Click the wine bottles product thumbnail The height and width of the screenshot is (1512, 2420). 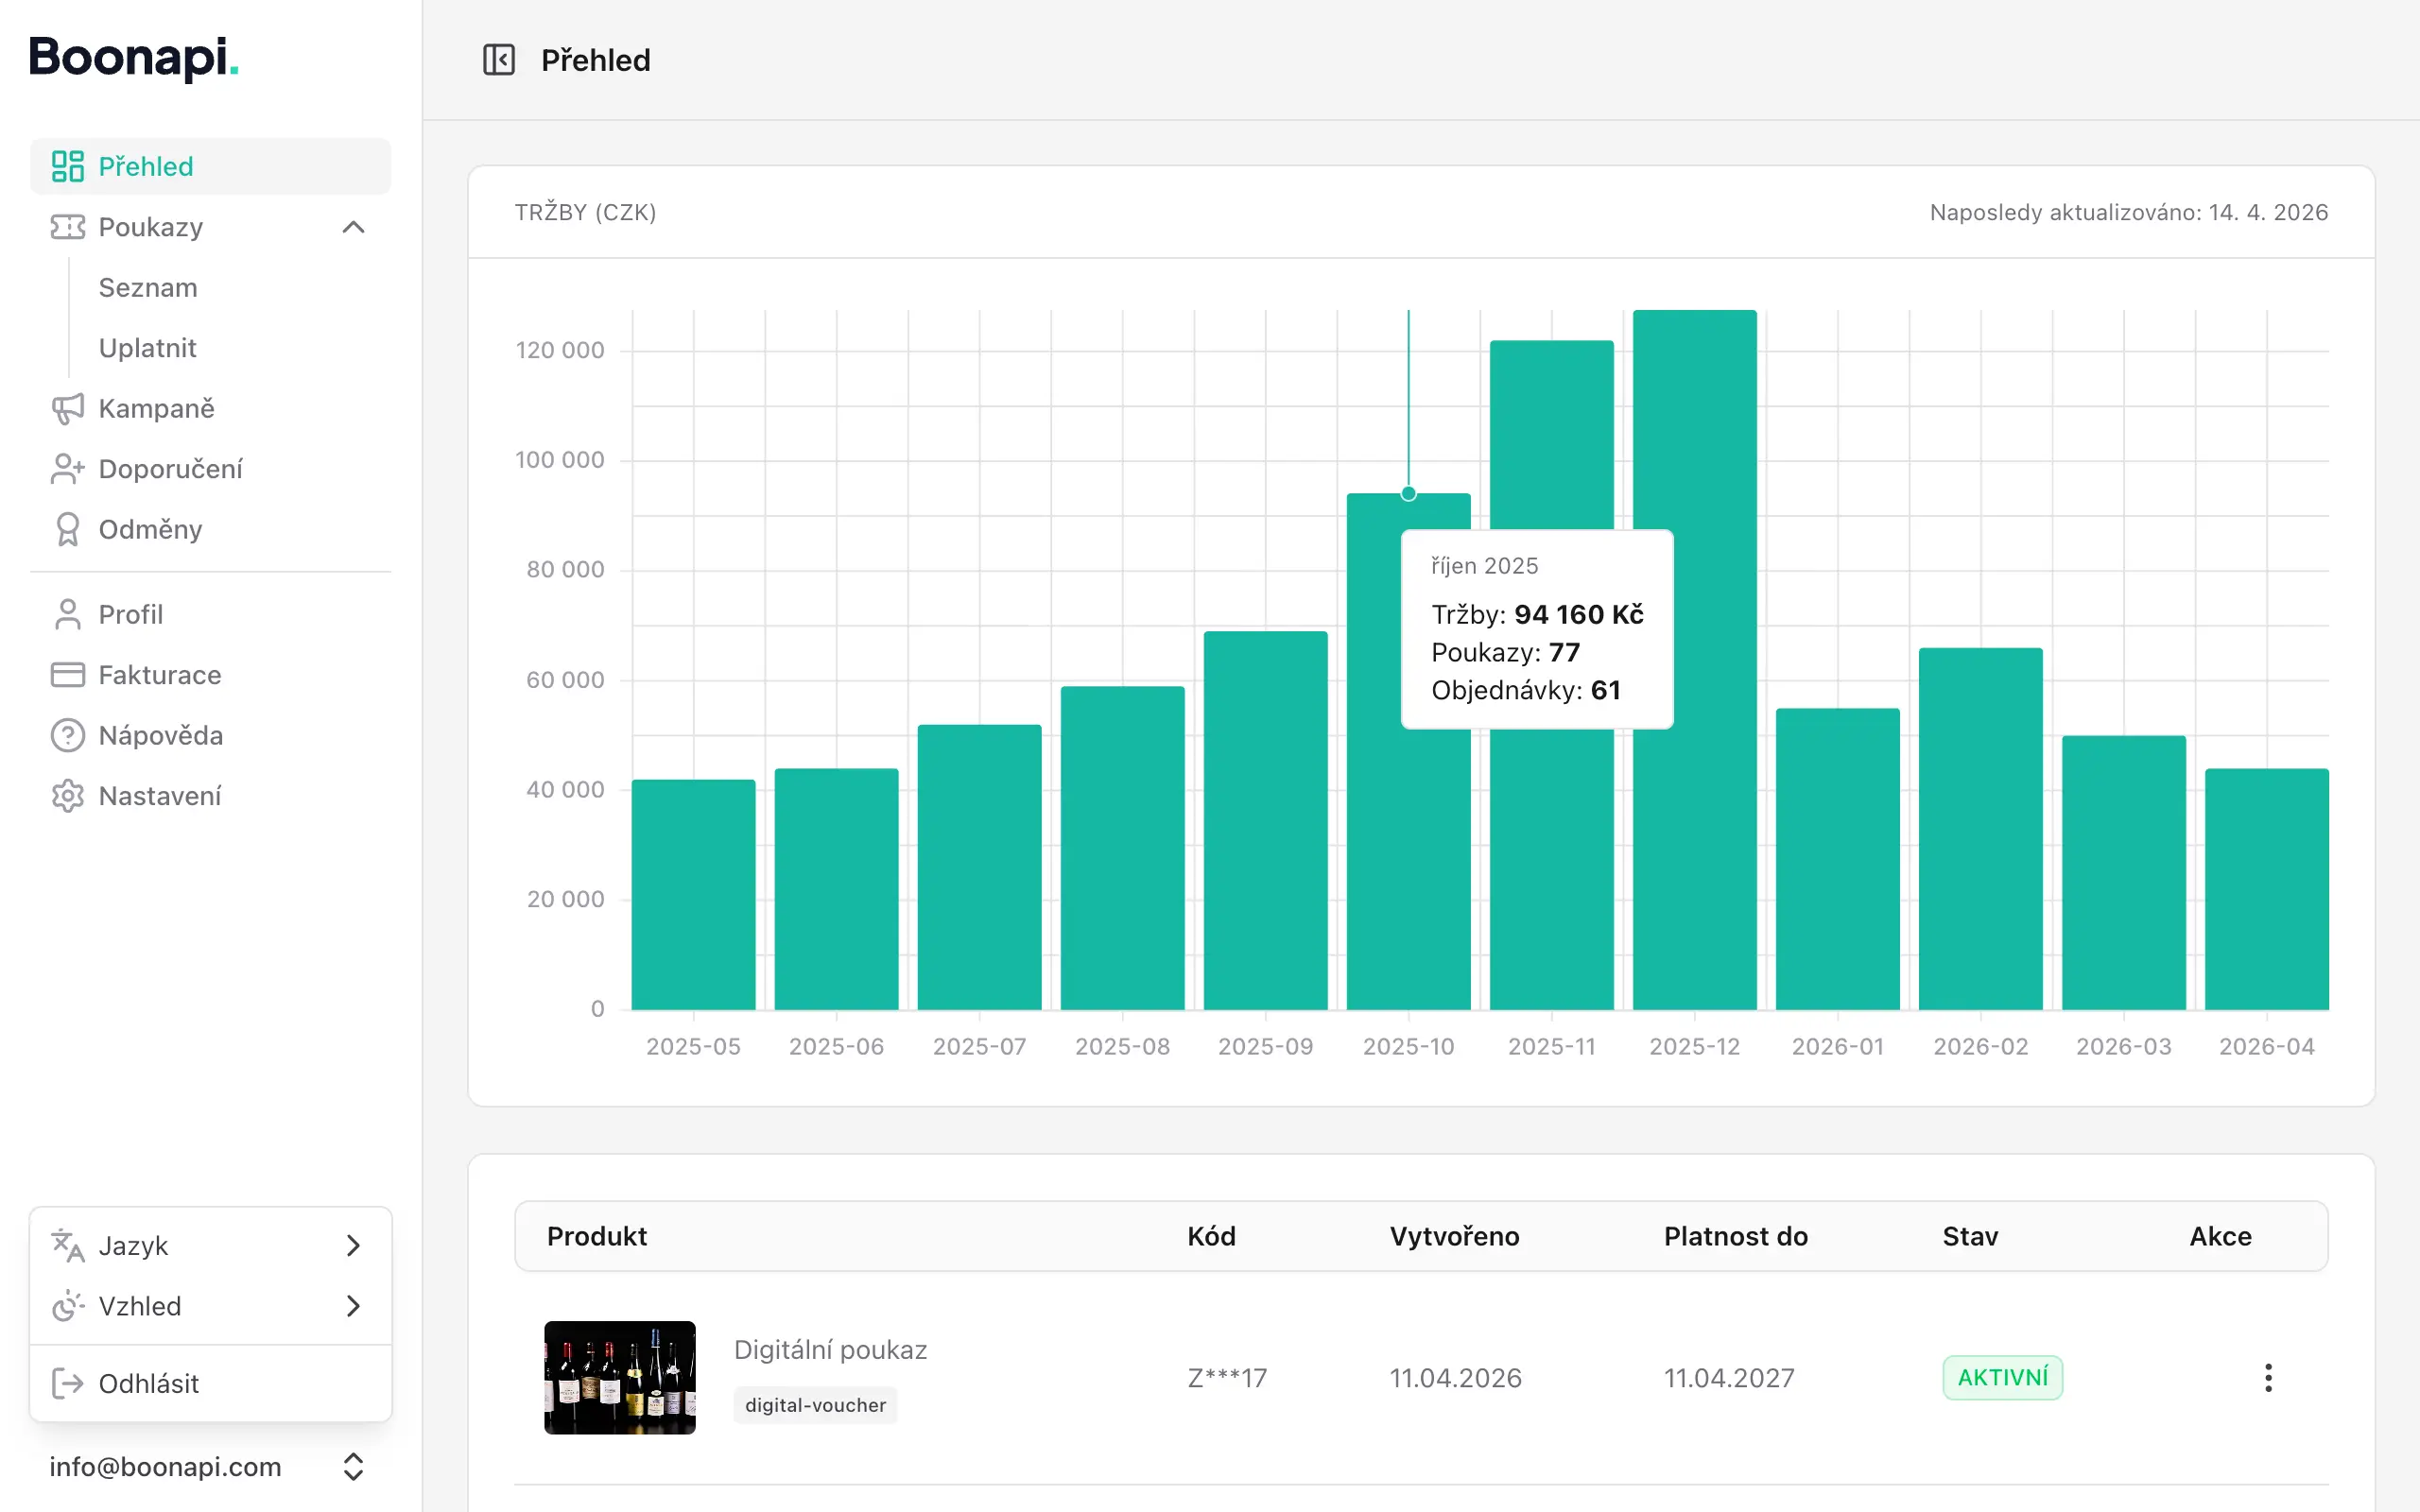(x=619, y=1377)
